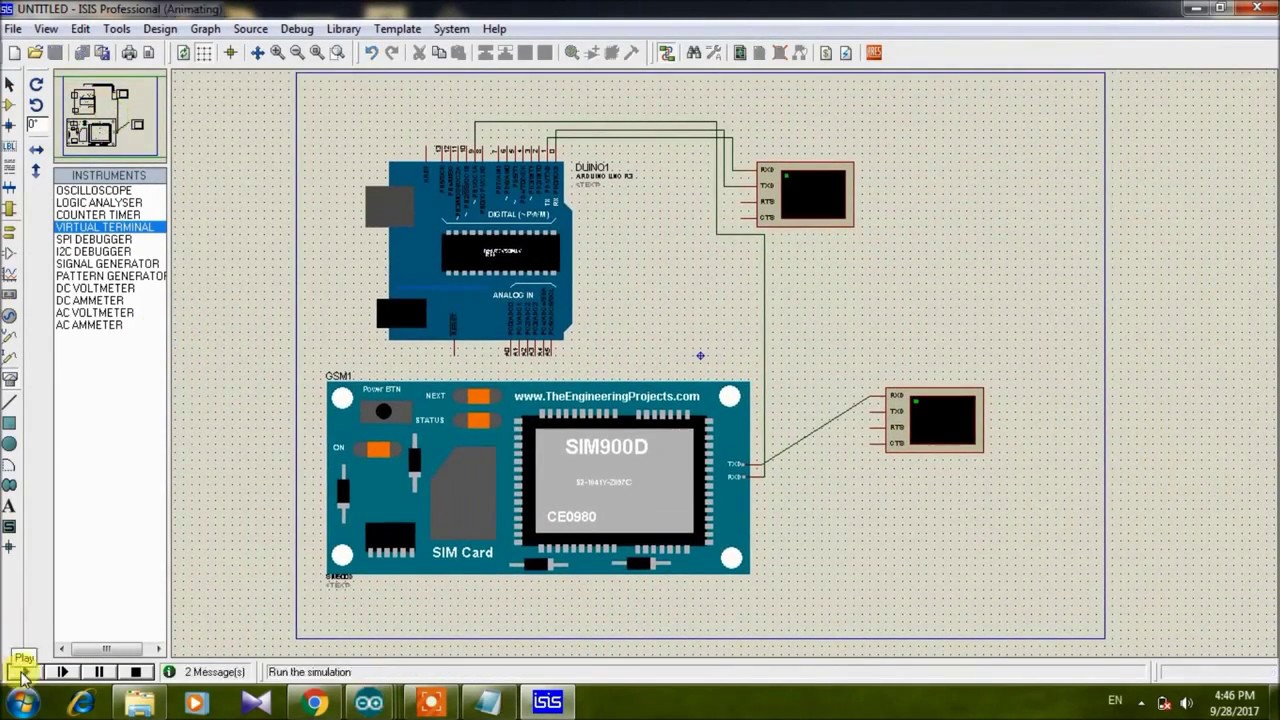Open the Debug menu
The height and width of the screenshot is (720, 1280).
tap(297, 29)
